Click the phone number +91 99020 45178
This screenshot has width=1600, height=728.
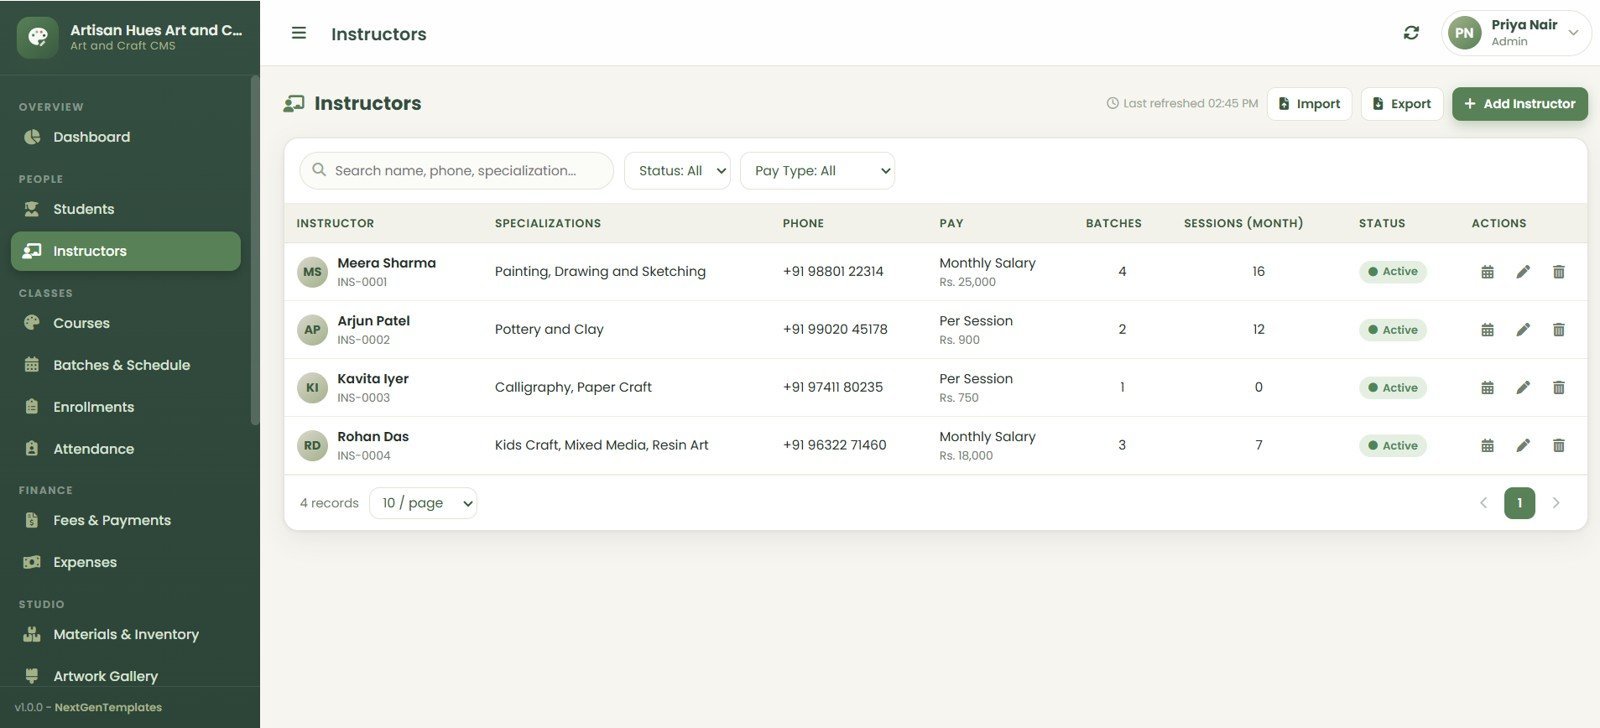tap(835, 329)
